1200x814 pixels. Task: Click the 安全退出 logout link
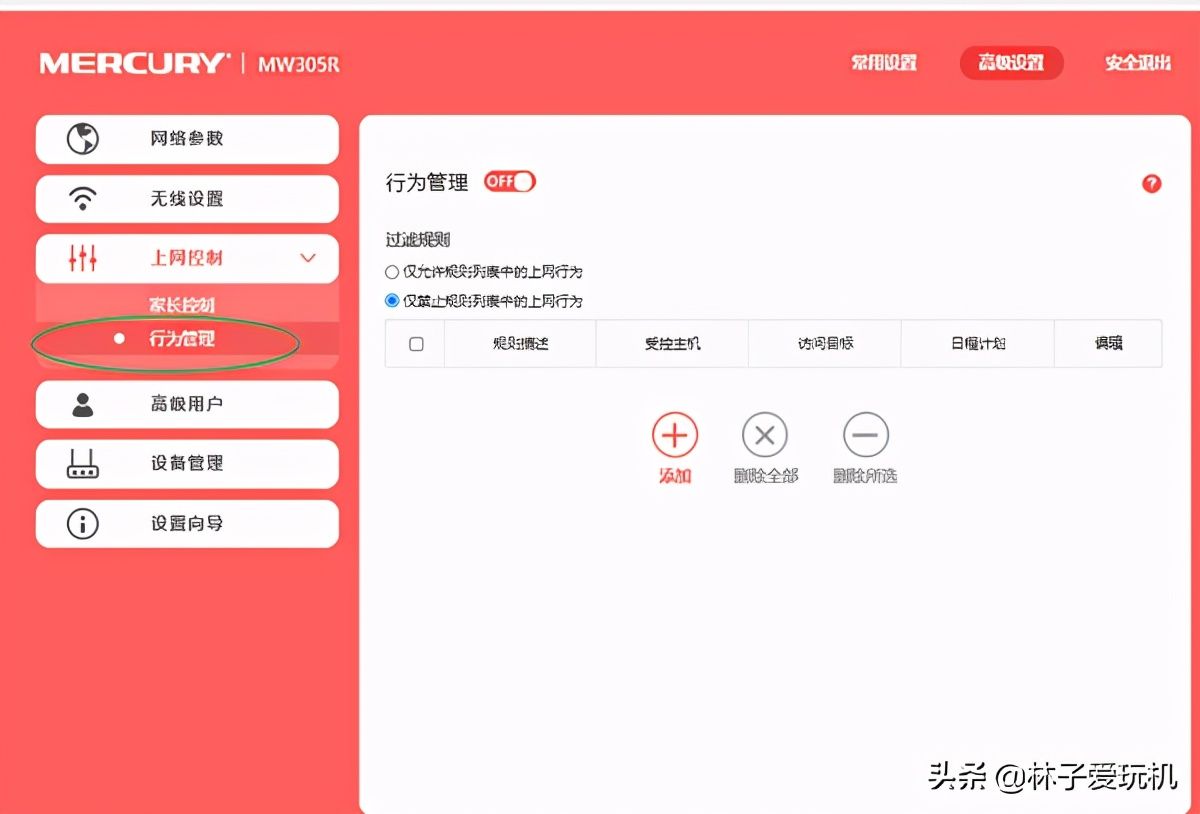point(1137,63)
